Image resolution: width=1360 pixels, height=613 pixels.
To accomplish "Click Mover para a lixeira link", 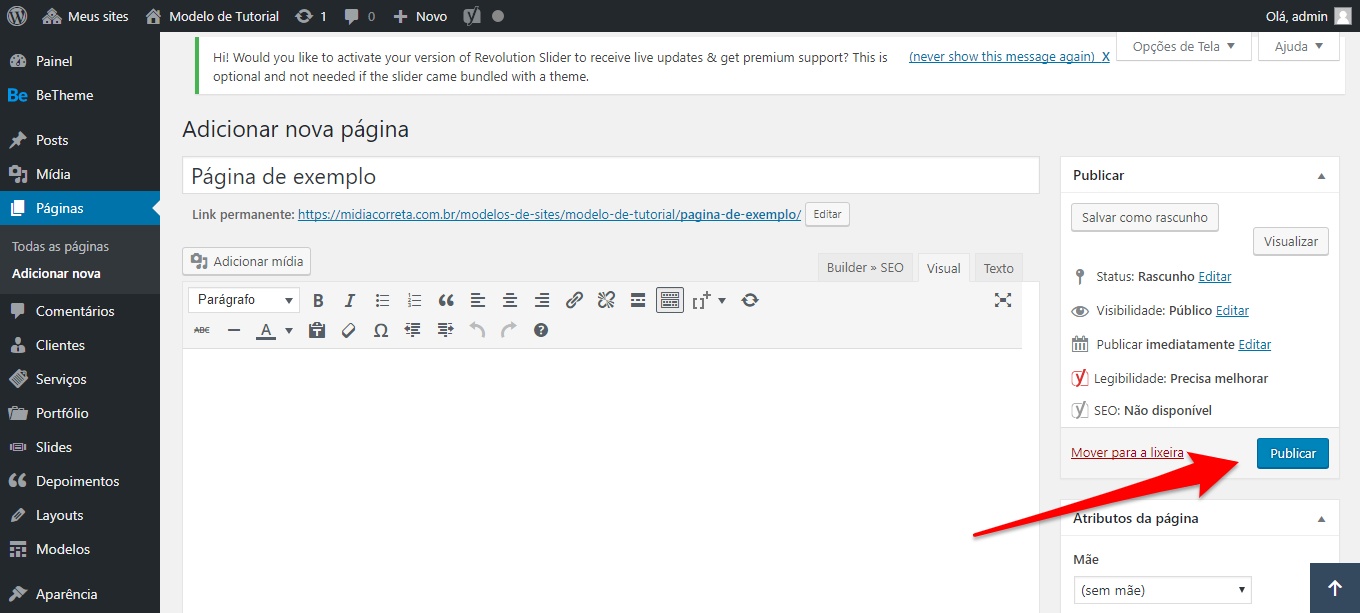I will [x=1127, y=453].
